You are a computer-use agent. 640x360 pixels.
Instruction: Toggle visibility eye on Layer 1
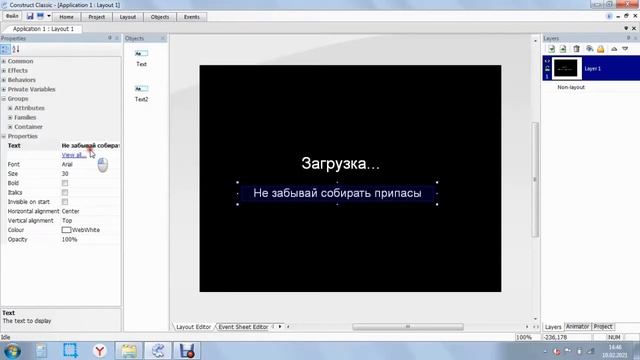(x=547, y=61)
